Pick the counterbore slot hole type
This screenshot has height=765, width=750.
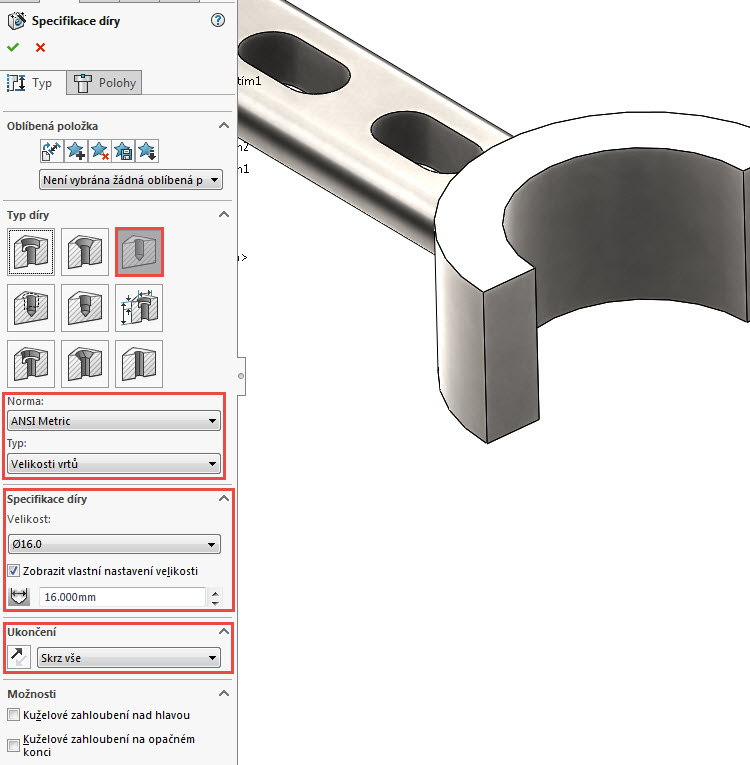(31, 362)
